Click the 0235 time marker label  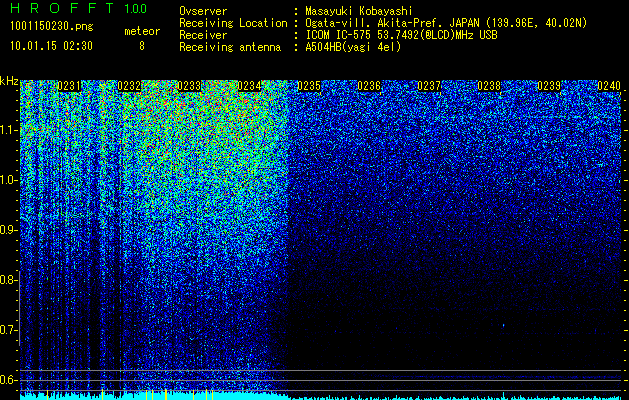coord(309,86)
